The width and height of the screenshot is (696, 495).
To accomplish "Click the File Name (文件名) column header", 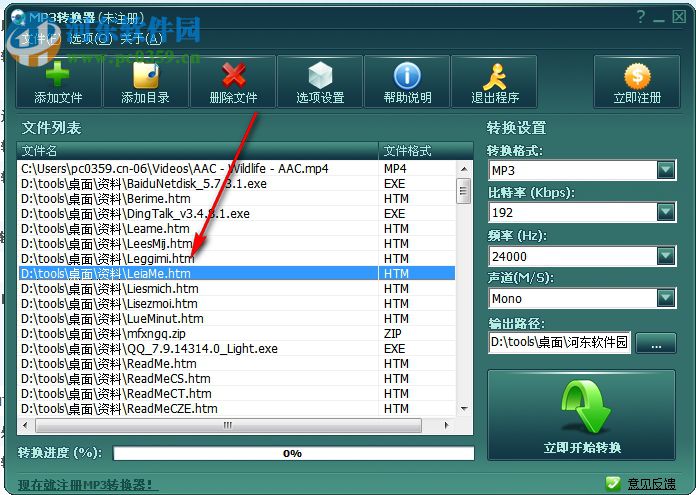I will pyautogui.click(x=198, y=151).
